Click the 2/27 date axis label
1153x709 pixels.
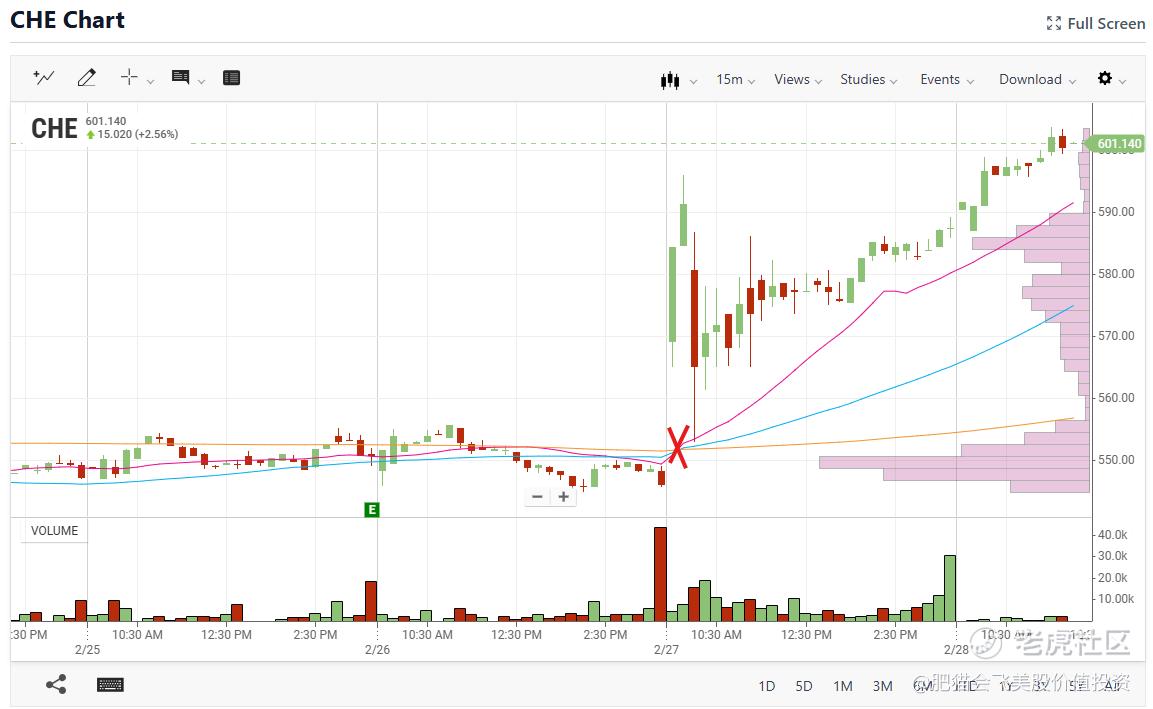pyautogui.click(x=666, y=650)
